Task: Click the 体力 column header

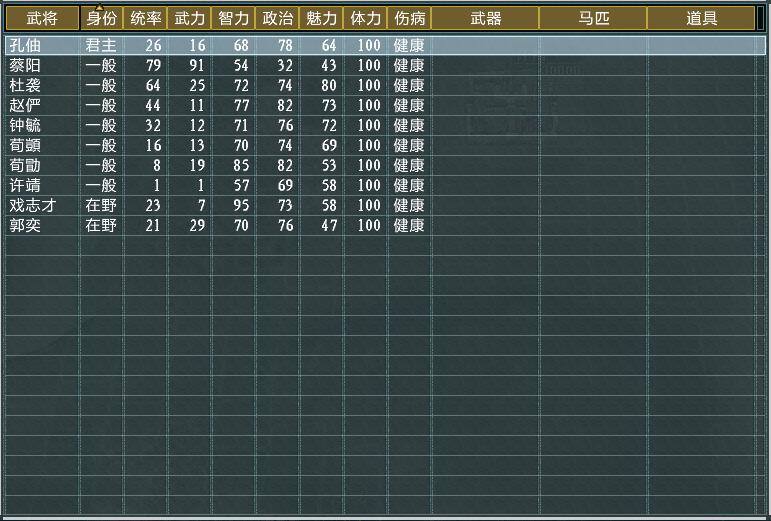Action: click(x=365, y=19)
